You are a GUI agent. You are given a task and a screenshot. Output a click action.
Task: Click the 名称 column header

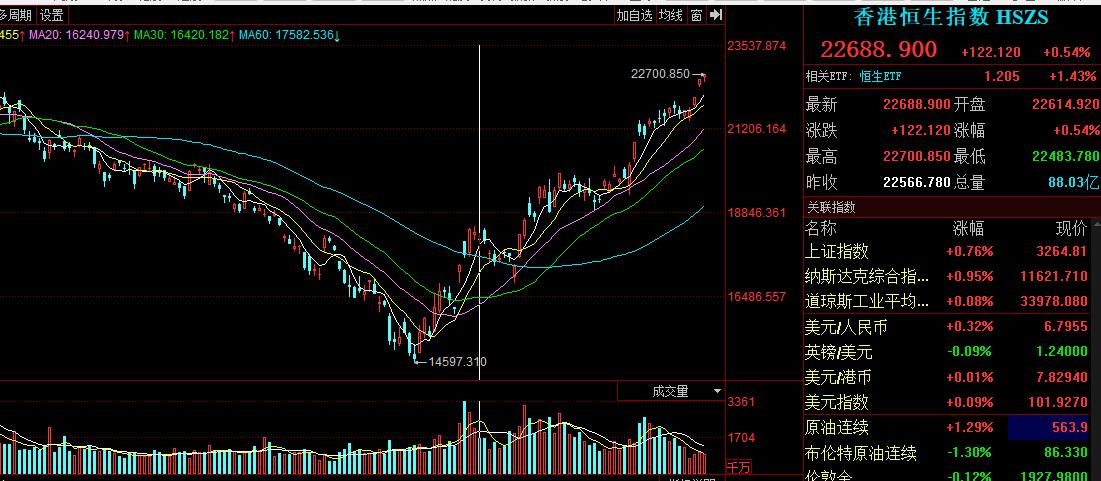click(x=821, y=228)
